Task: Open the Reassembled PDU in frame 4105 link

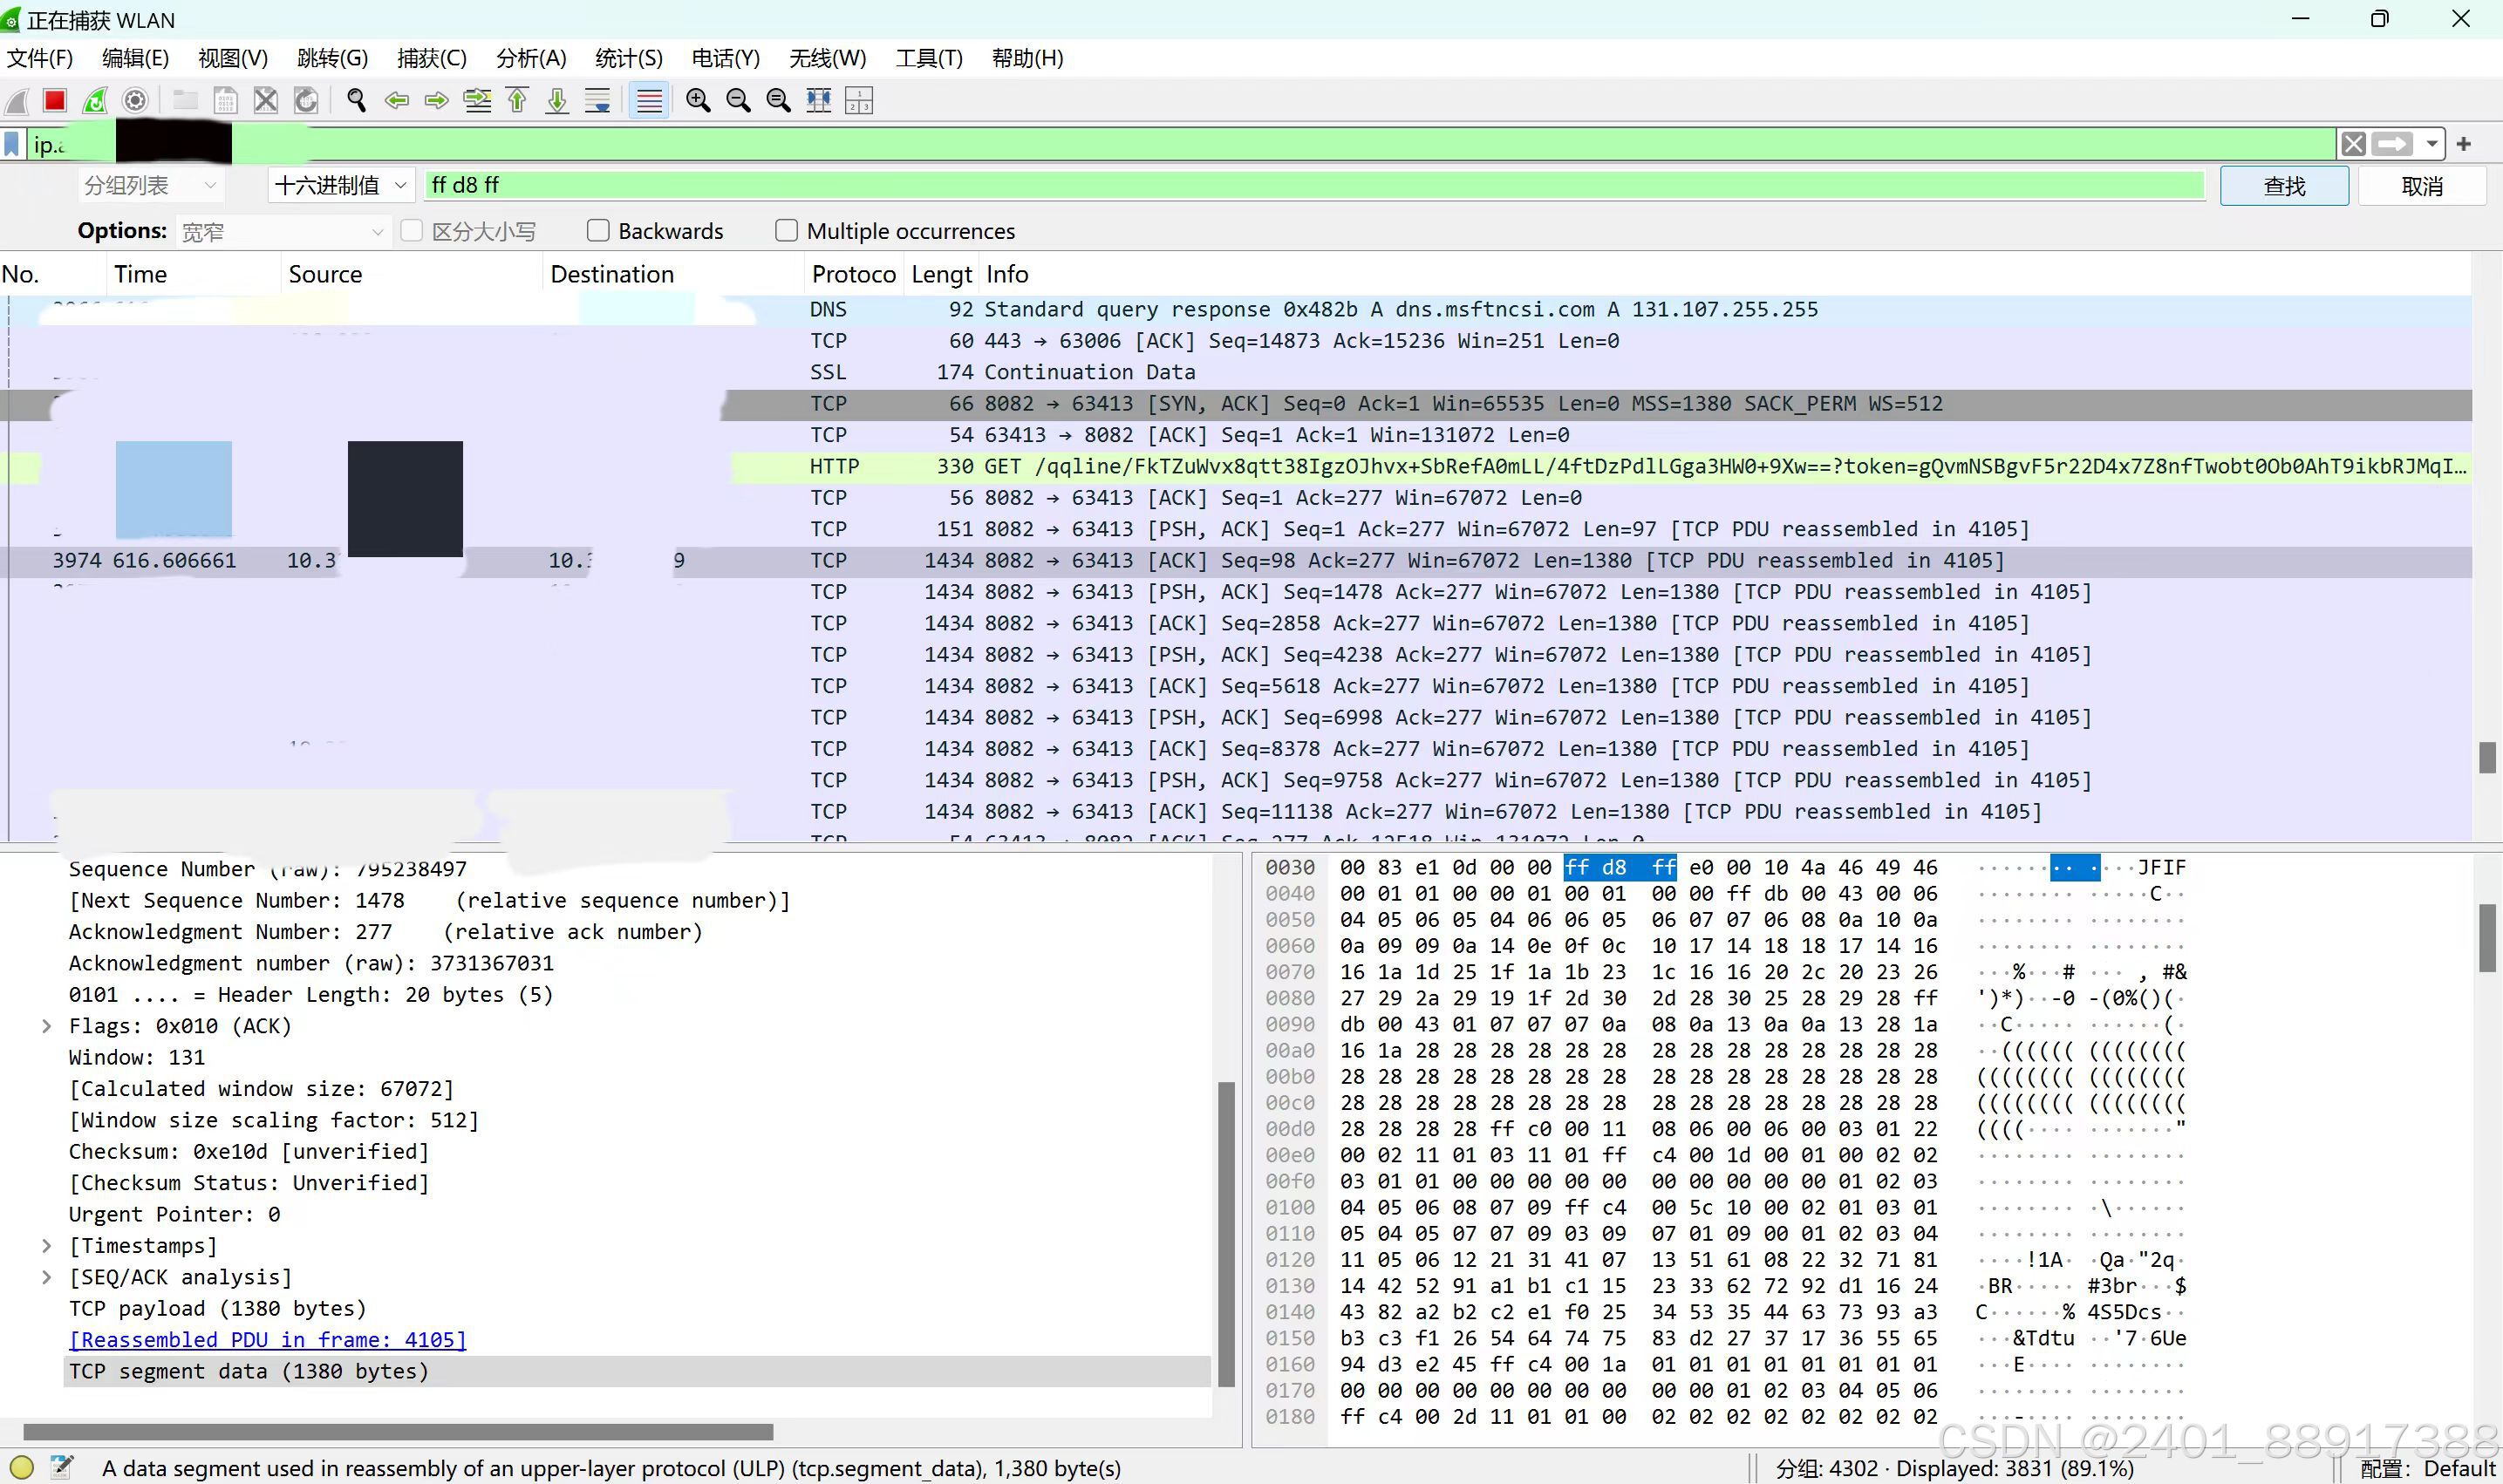Action: click(267, 1340)
